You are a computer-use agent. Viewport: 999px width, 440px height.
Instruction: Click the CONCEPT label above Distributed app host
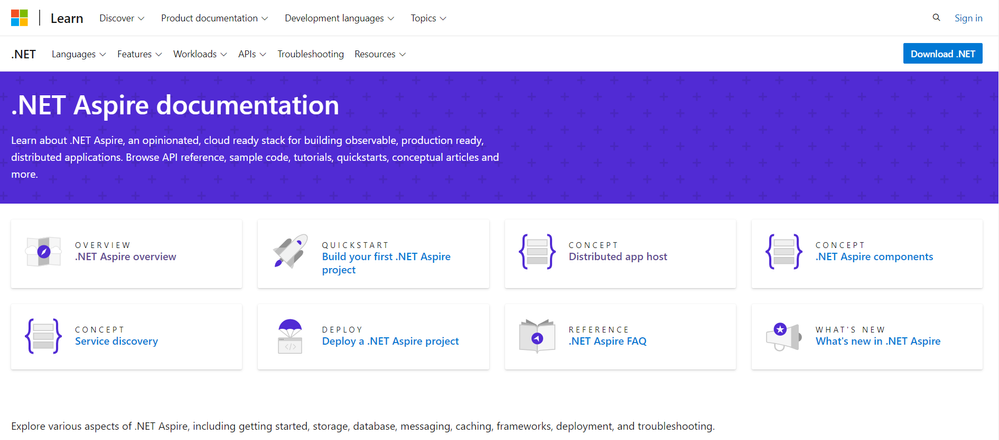tap(593, 245)
